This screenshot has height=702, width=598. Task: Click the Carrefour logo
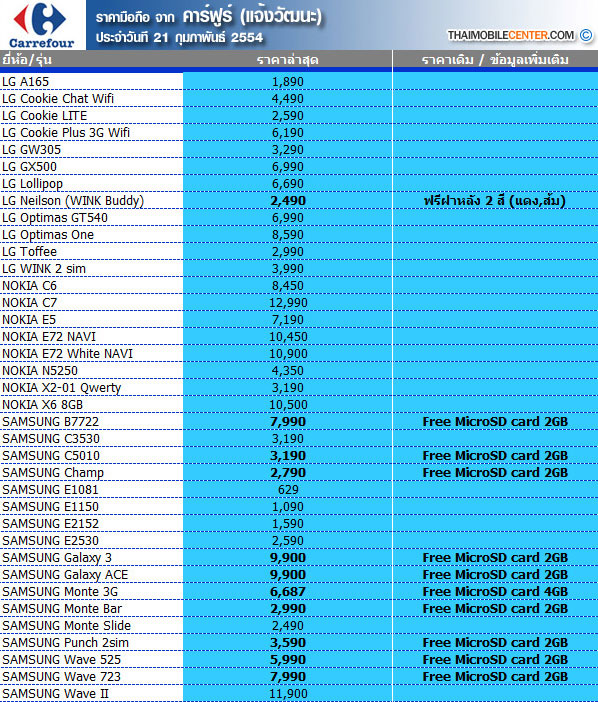click(42, 25)
